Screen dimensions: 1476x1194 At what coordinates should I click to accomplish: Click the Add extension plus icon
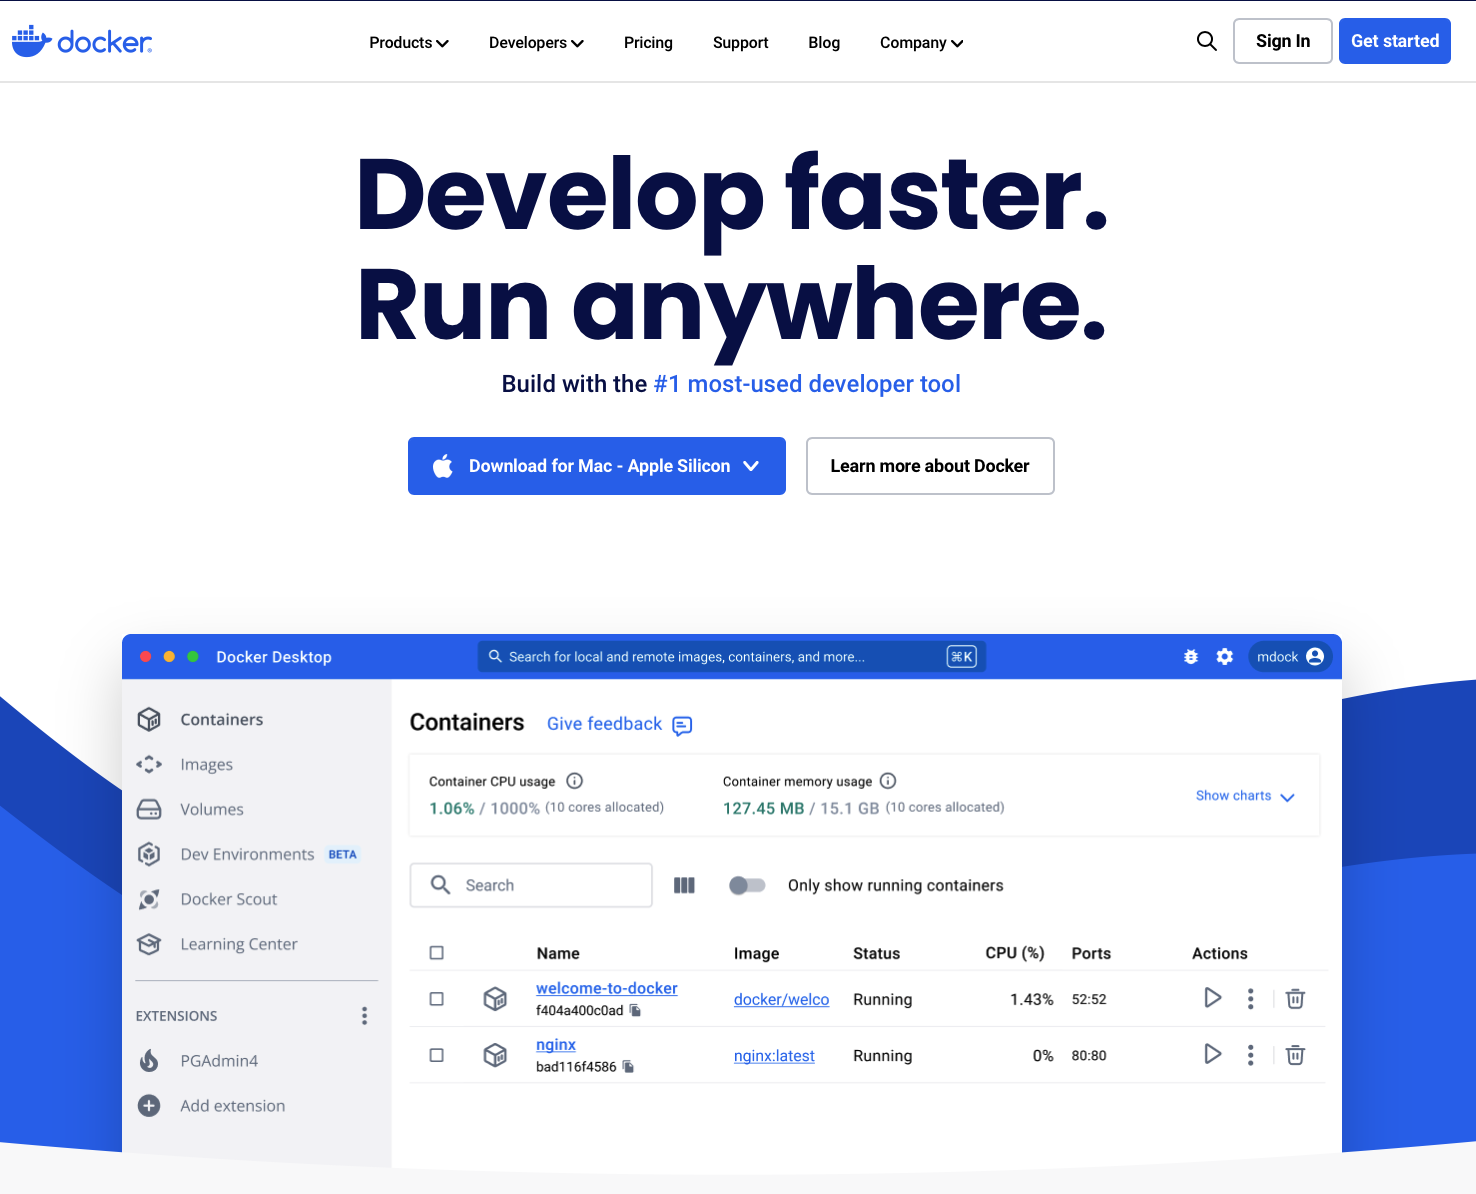(149, 1105)
